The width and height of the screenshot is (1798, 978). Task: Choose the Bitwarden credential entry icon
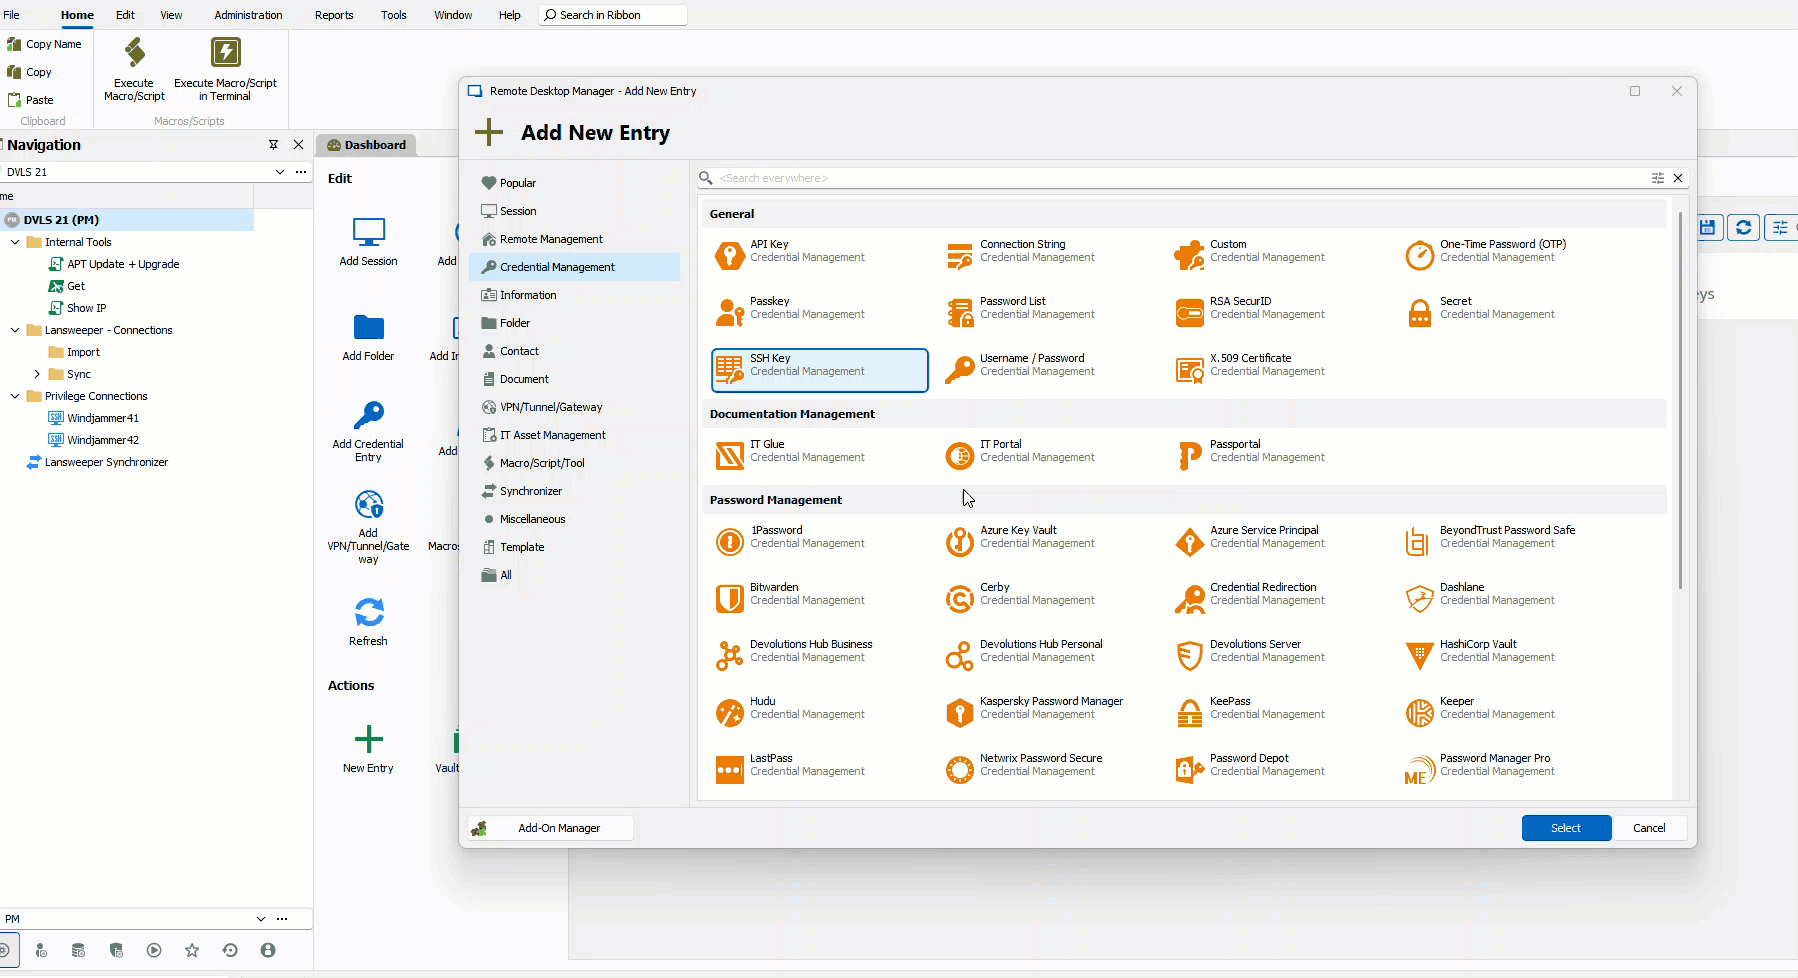coord(729,598)
